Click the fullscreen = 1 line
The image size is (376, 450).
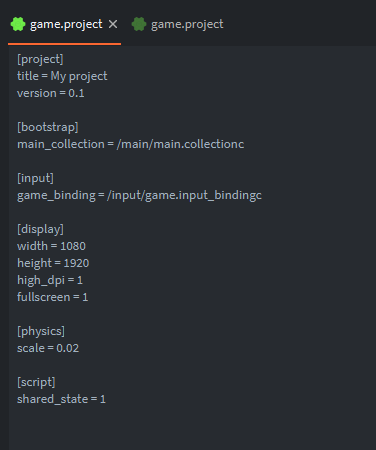(52, 297)
